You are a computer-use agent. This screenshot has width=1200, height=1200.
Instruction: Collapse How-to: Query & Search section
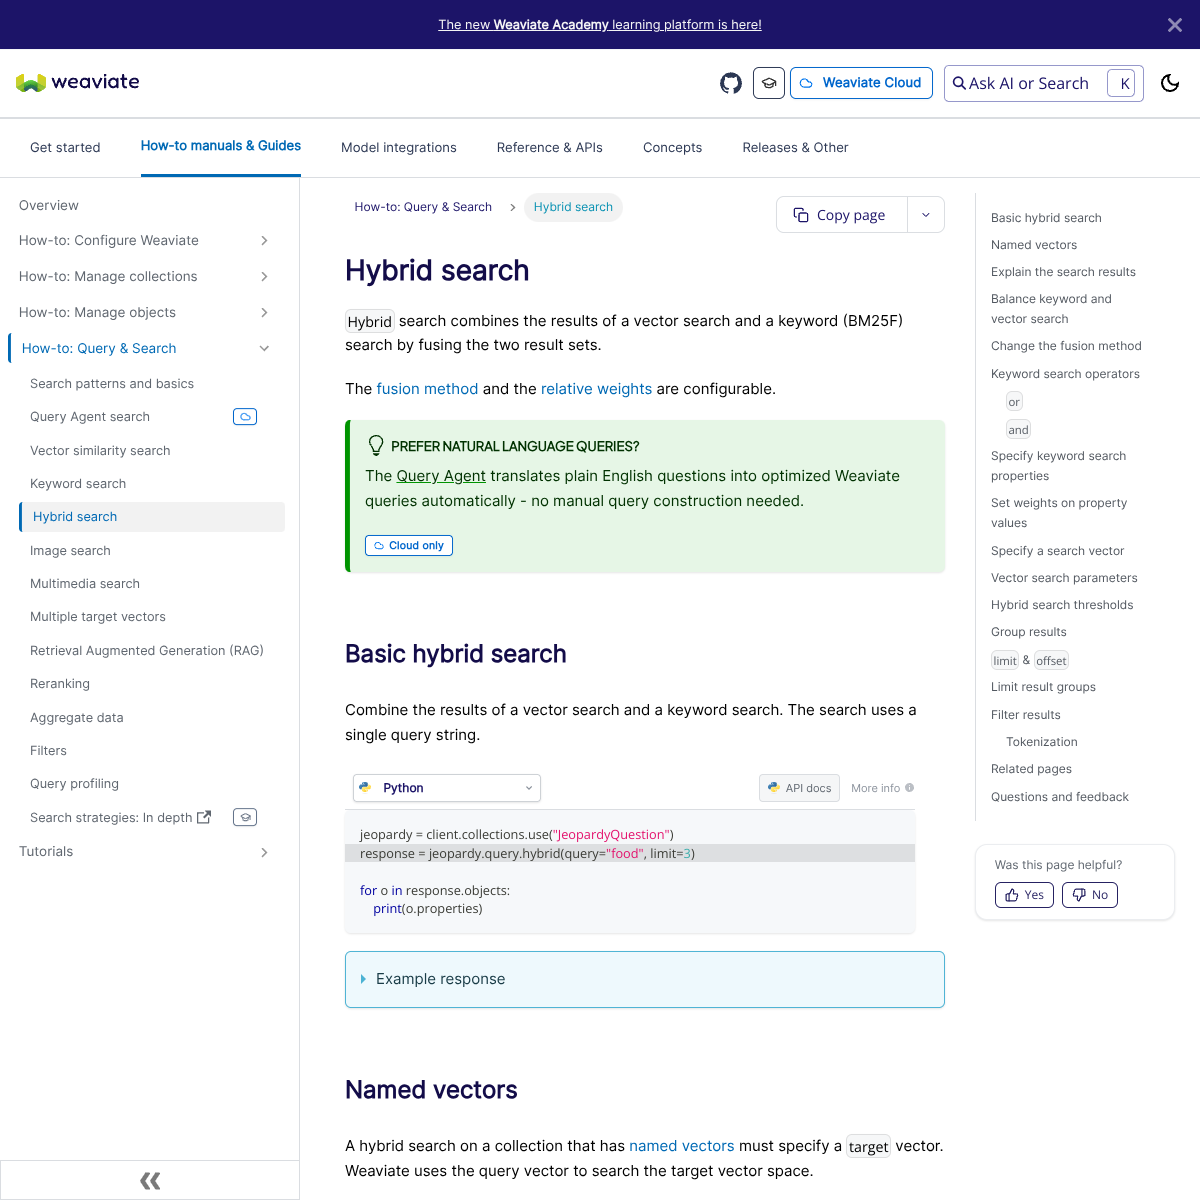[264, 348]
